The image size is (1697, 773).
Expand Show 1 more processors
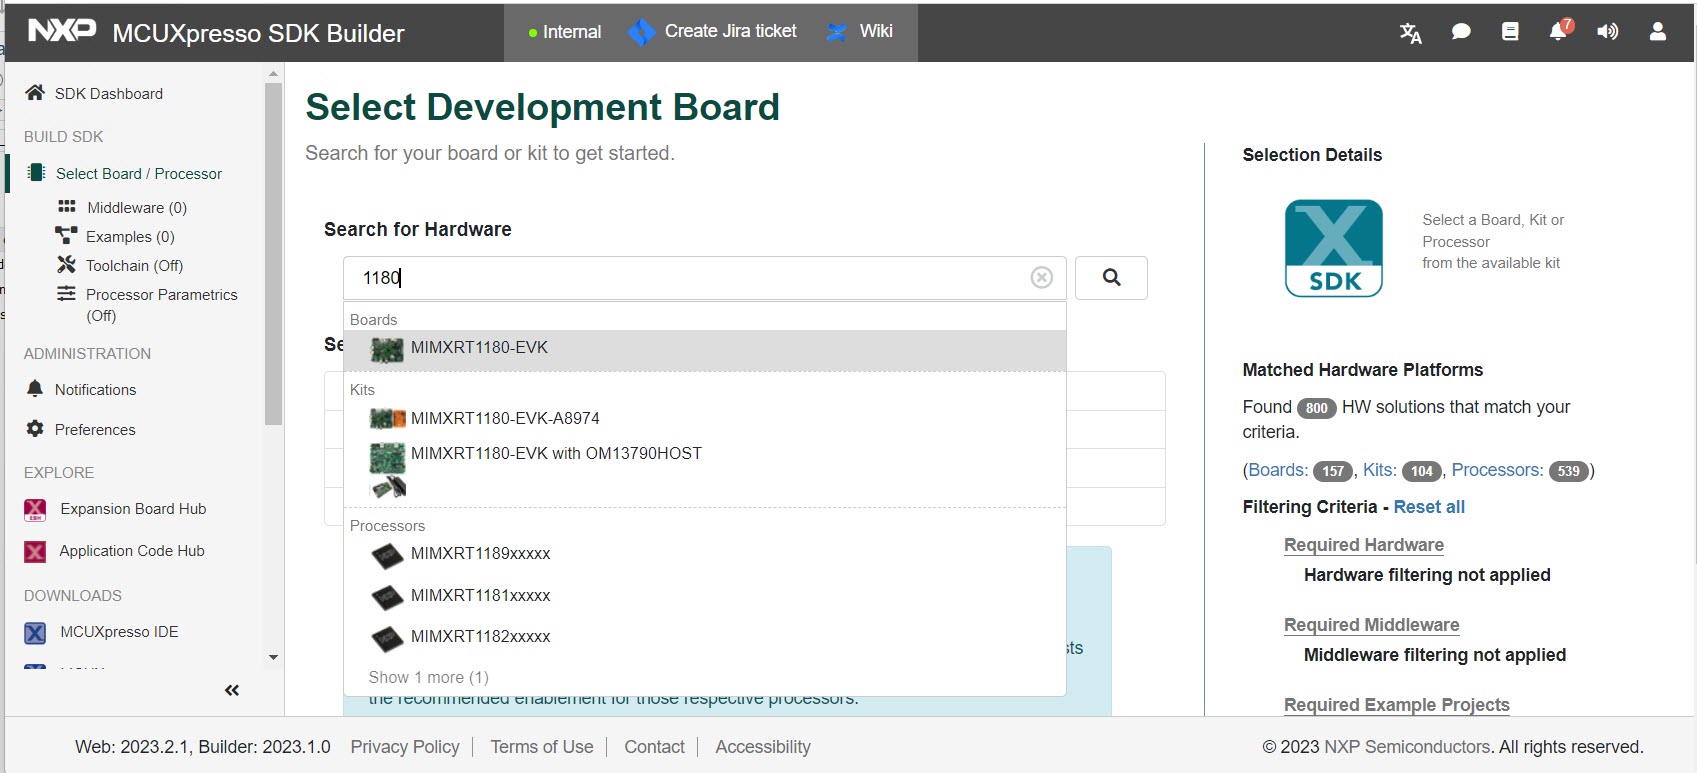[x=428, y=677]
